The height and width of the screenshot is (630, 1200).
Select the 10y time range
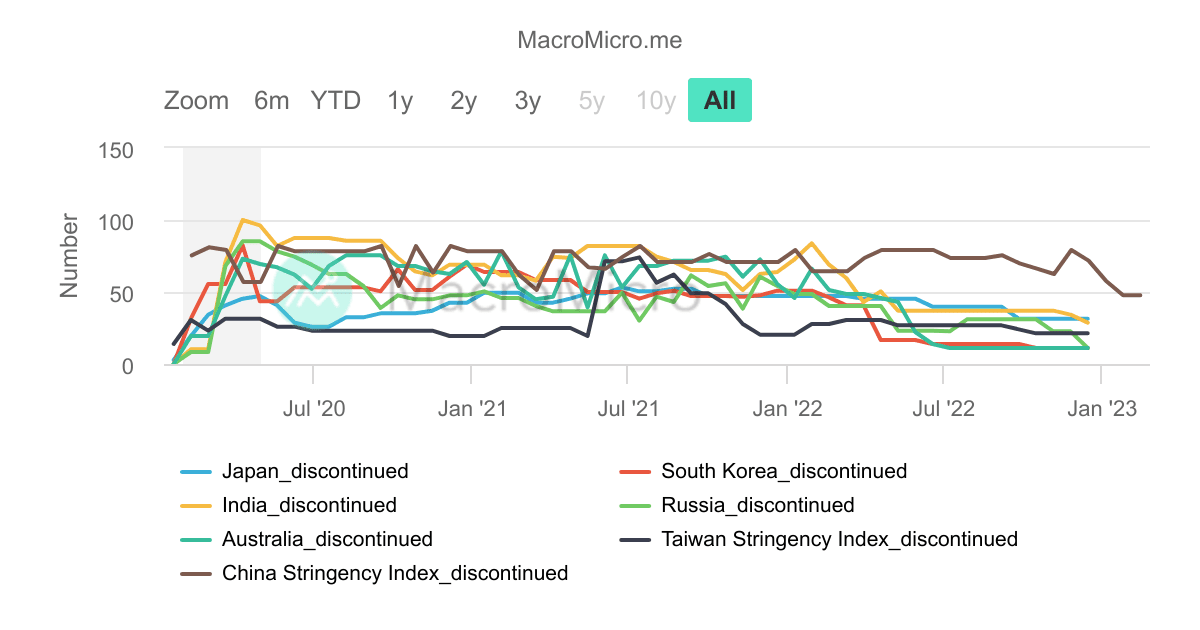655,100
